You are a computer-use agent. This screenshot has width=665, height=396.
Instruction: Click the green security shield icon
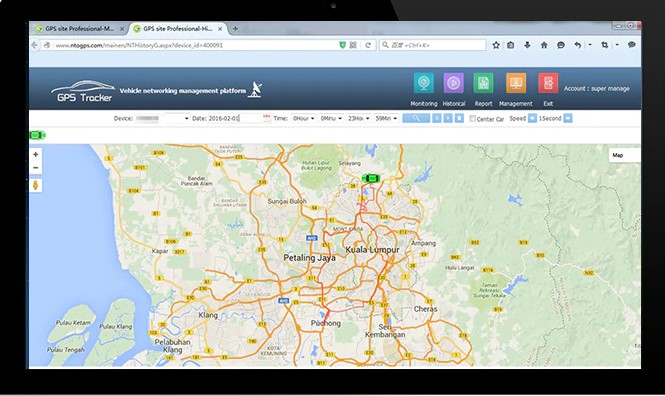tap(342, 45)
